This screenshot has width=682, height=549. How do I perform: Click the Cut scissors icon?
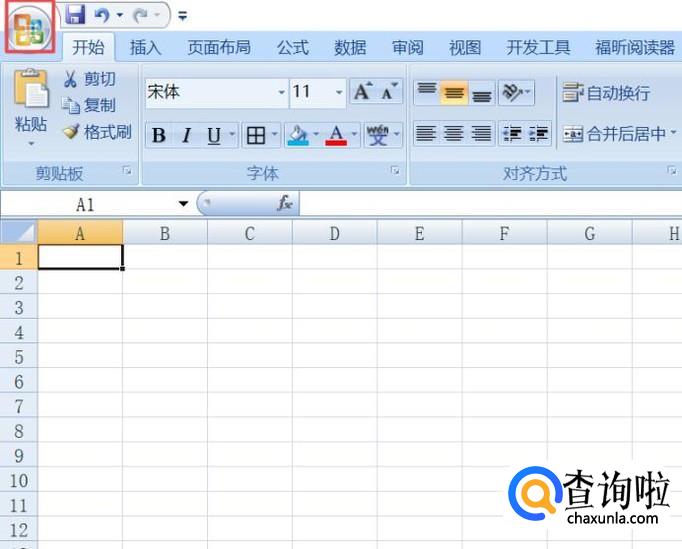71,79
